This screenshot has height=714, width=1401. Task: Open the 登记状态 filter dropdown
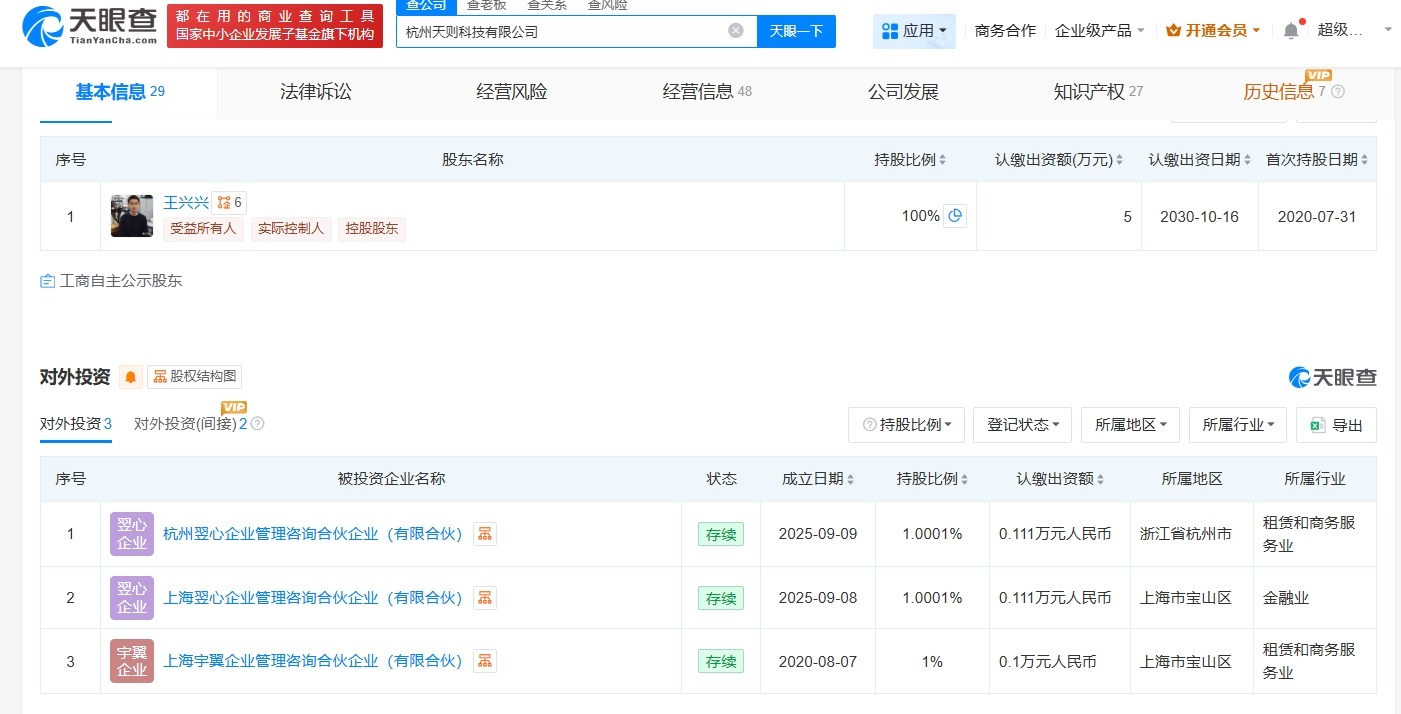[1022, 424]
